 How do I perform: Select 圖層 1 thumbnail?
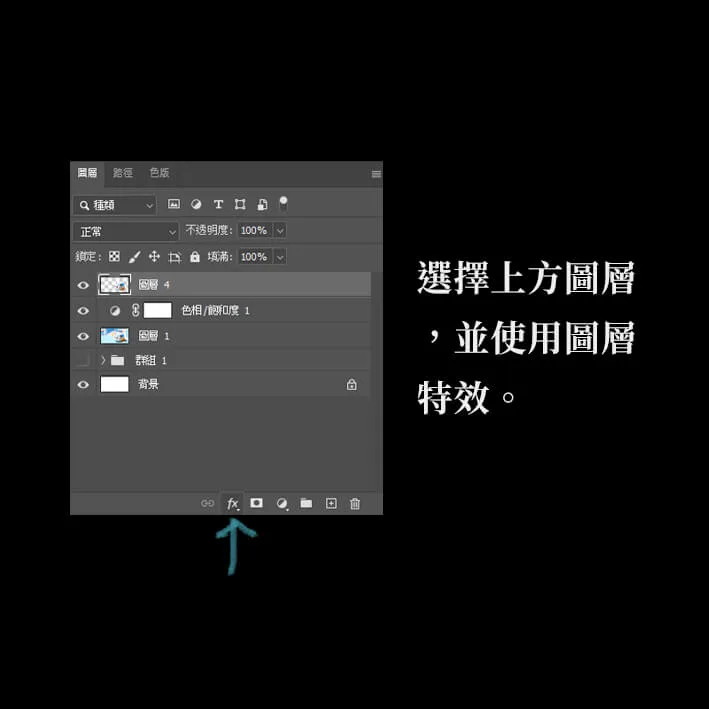coord(114,336)
